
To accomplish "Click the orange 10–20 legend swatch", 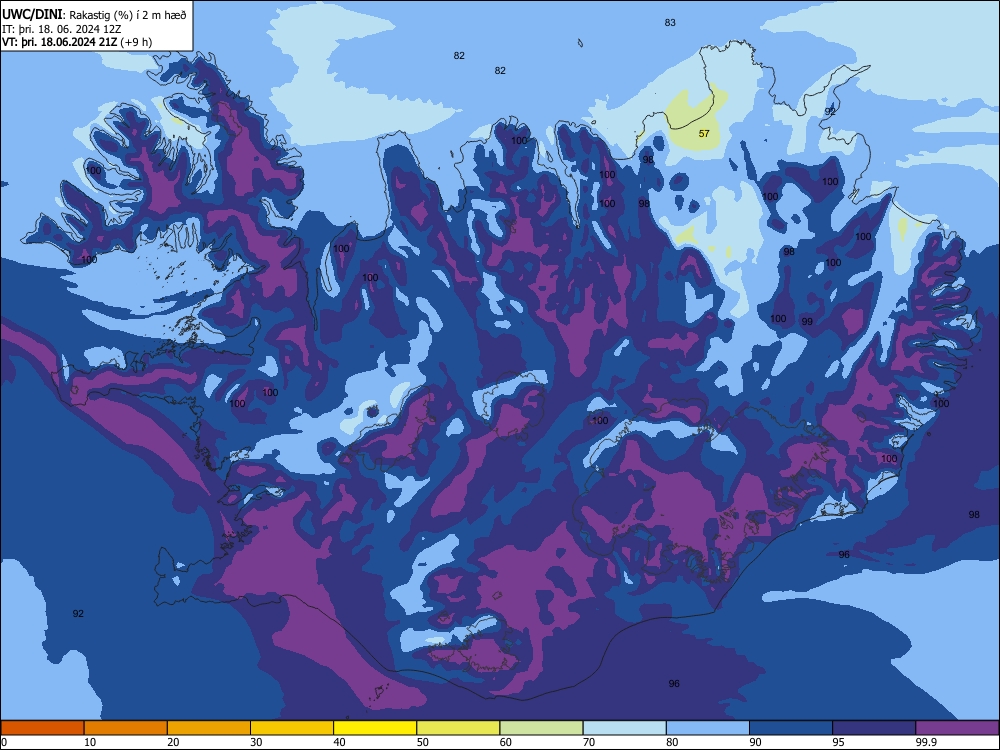I will pos(126,728).
